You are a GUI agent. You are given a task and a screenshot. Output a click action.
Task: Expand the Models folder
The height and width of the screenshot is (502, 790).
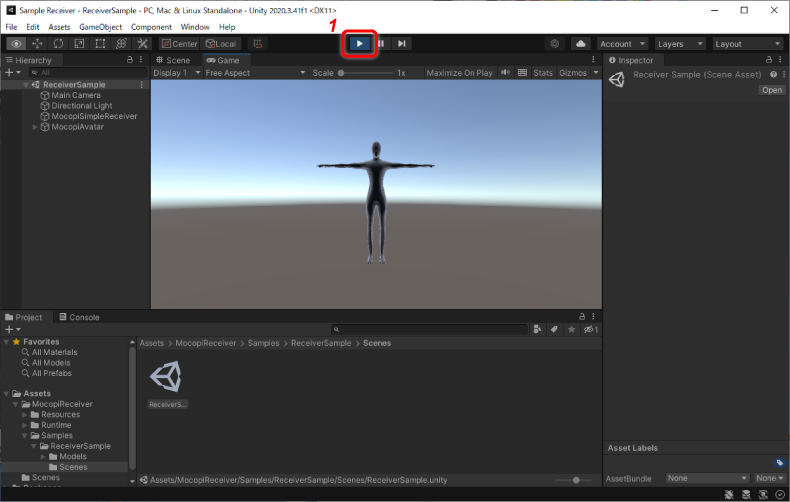point(43,457)
